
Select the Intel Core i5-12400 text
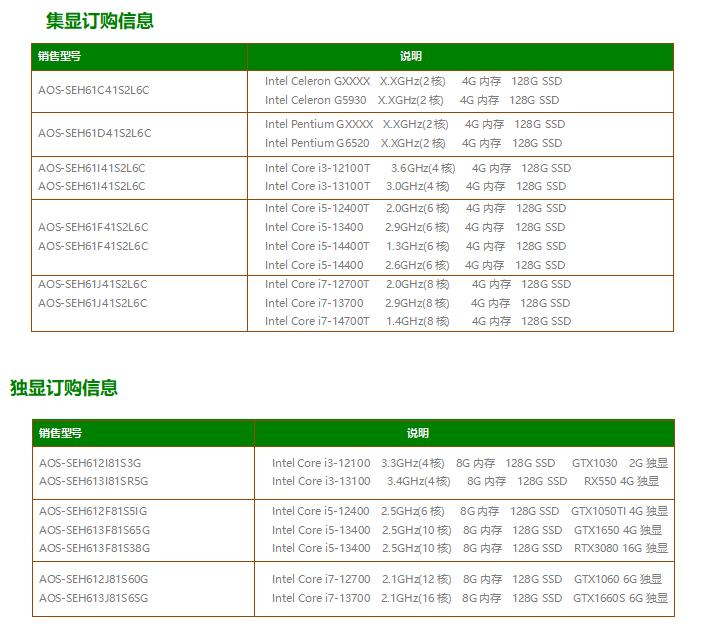[321, 511]
